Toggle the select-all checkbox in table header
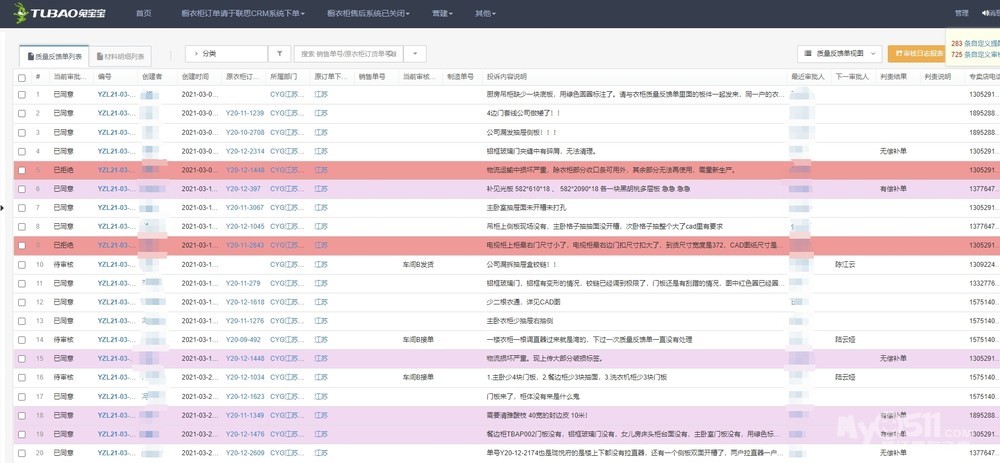The image size is (1000, 463). [x=22, y=76]
